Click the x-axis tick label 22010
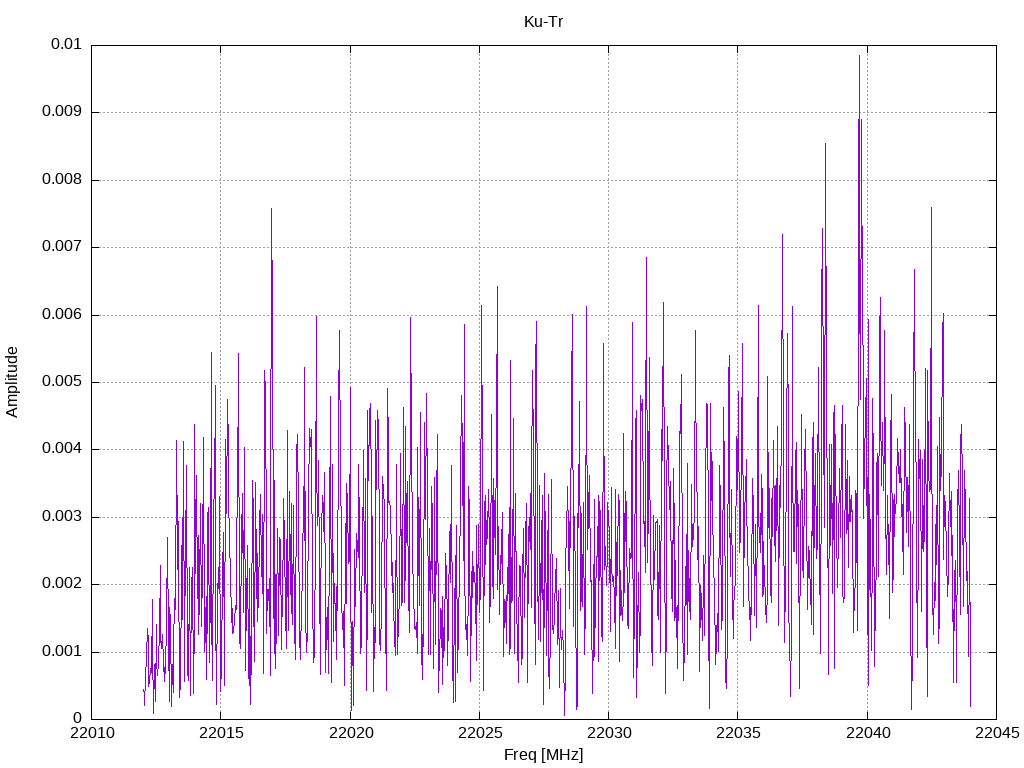1024x768 pixels. point(91,733)
